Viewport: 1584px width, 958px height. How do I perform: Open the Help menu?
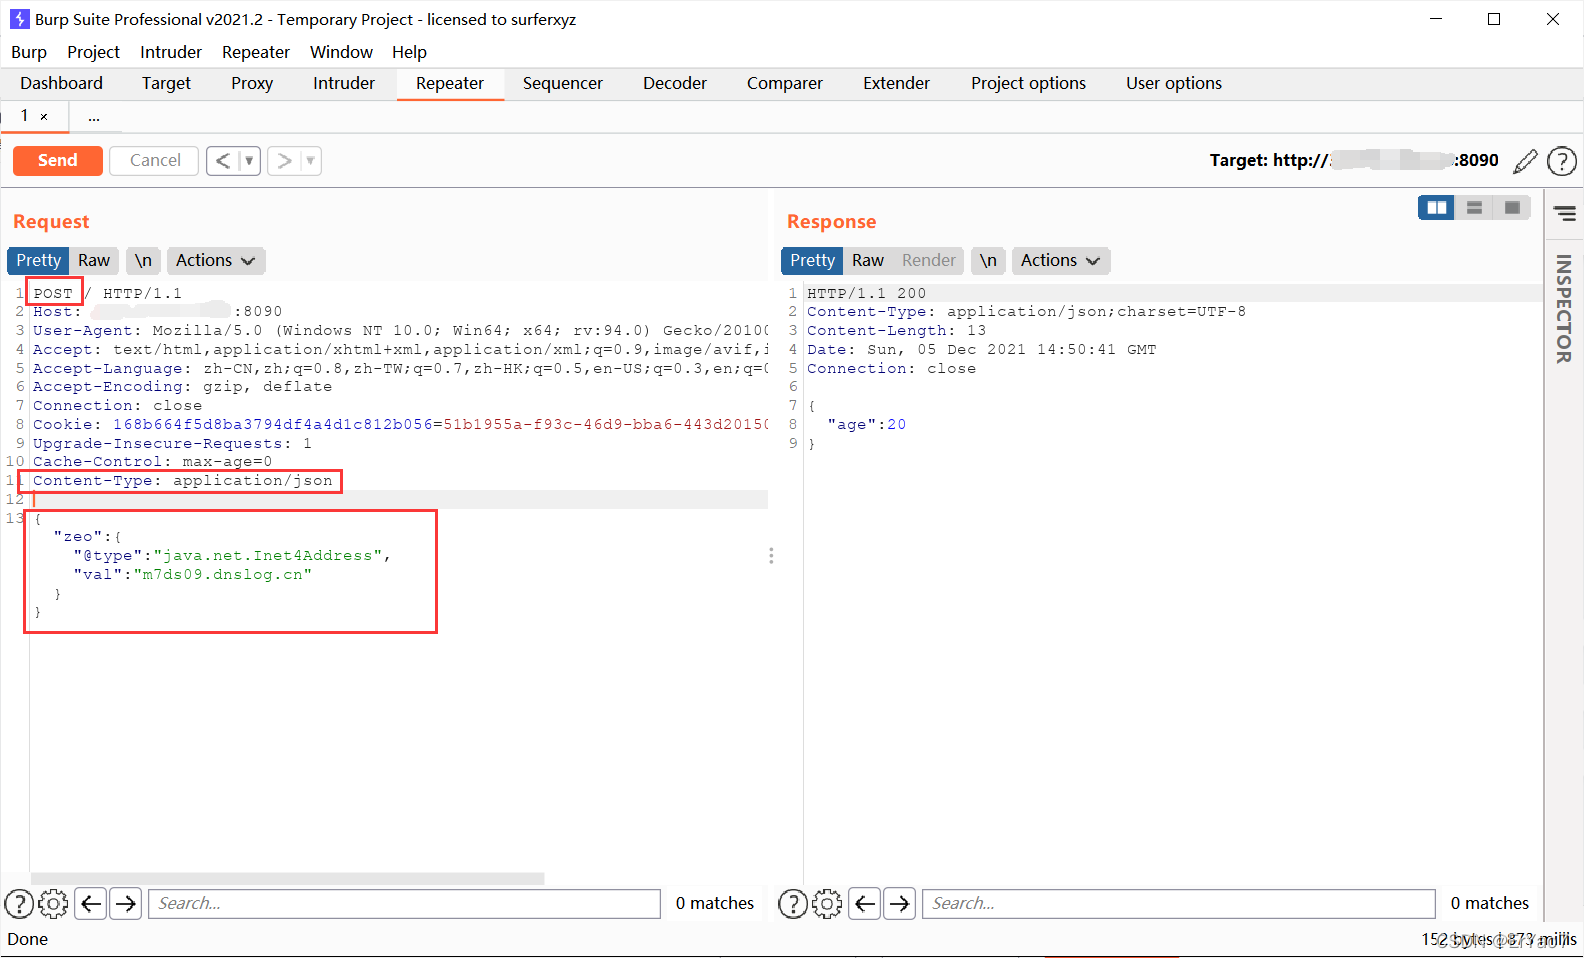click(409, 52)
